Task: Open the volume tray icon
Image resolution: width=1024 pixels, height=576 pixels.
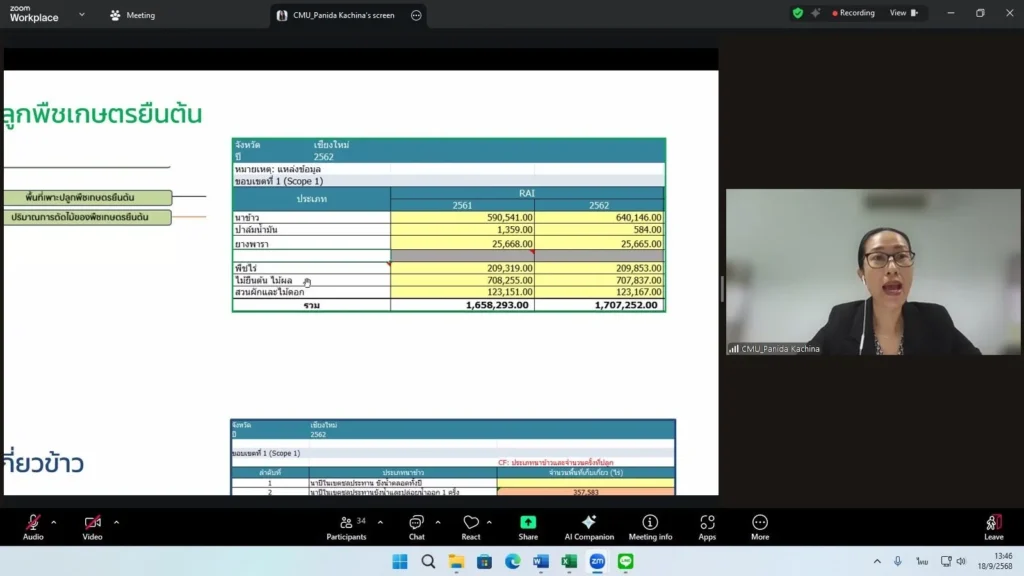Action: [x=961, y=561]
